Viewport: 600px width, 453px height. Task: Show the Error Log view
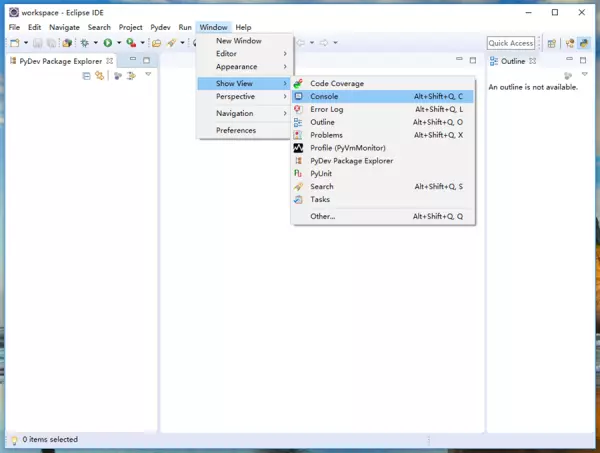(383, 109)
